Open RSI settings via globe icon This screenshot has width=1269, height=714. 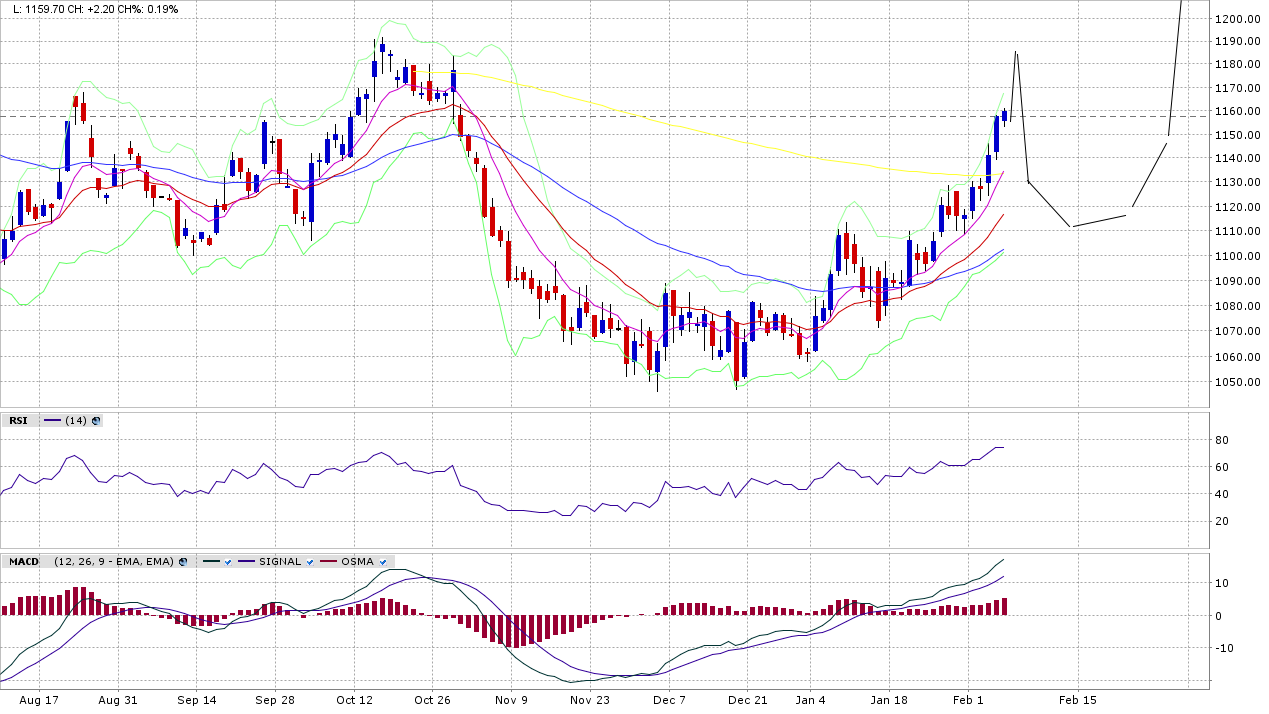click(96, 421)
